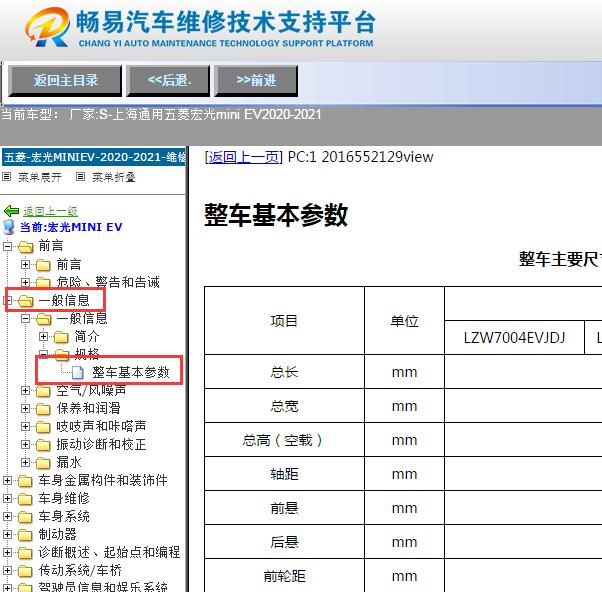
Task: Click the 前轮距 table cell
Action: [x=284, y=575]
